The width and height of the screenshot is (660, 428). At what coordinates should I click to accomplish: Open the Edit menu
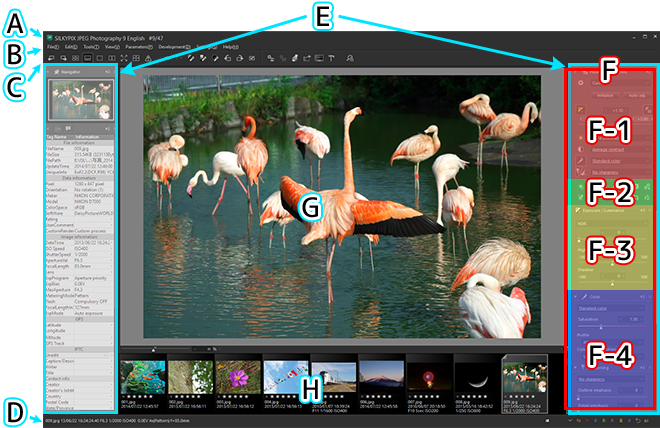pos(71,47)
